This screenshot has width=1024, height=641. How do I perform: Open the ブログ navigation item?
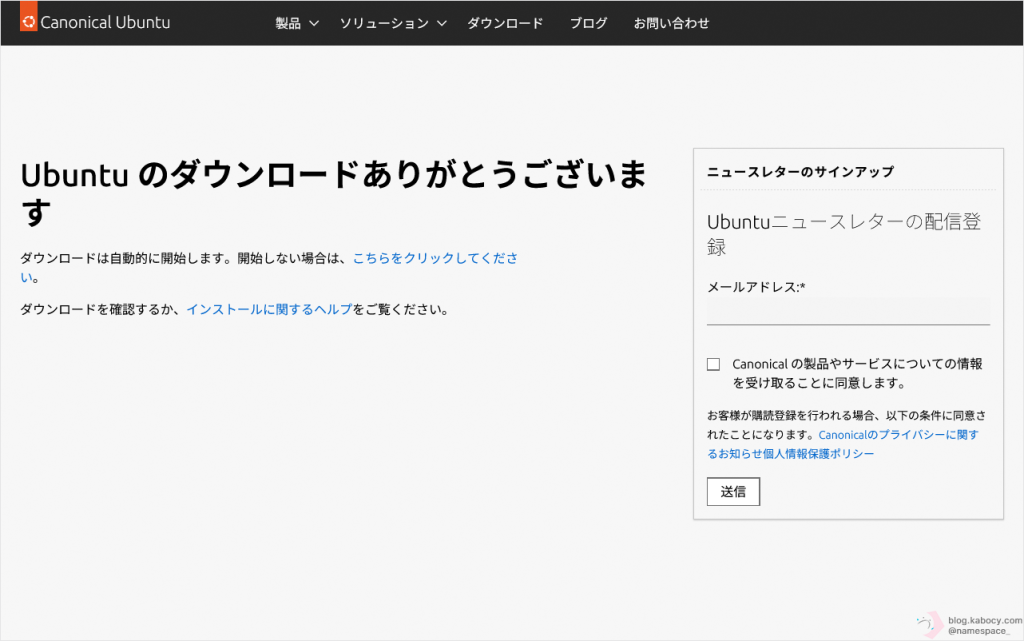pos(588,23)
